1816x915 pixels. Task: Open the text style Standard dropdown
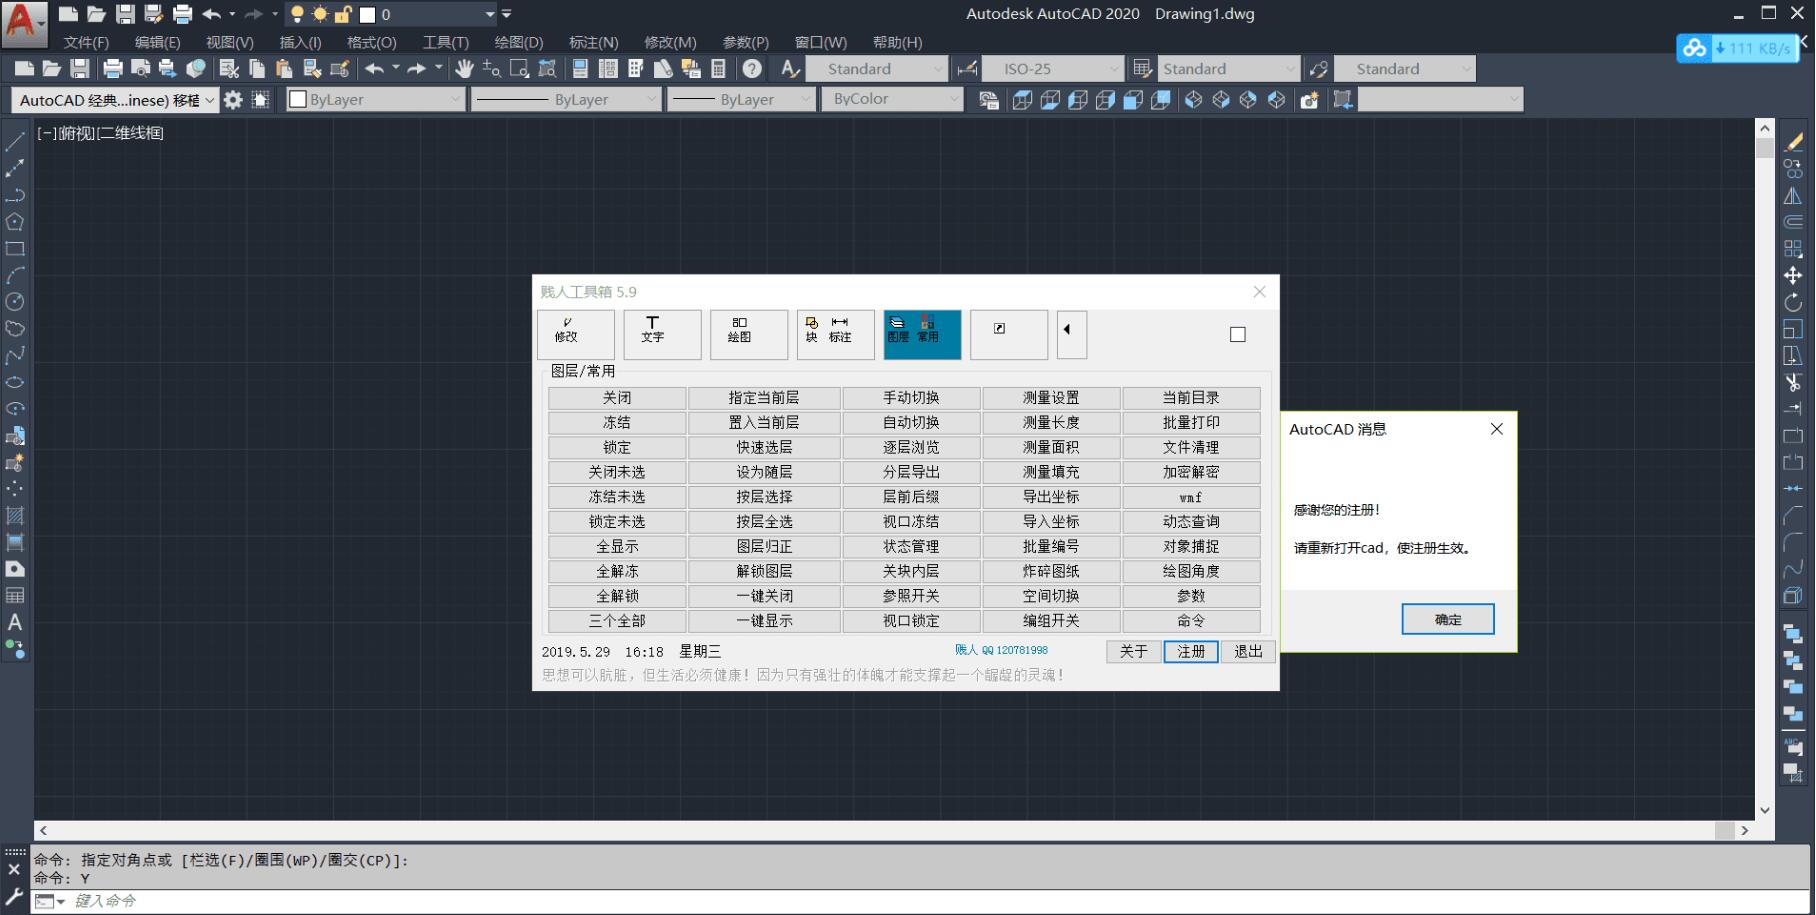tap(875, 68)
